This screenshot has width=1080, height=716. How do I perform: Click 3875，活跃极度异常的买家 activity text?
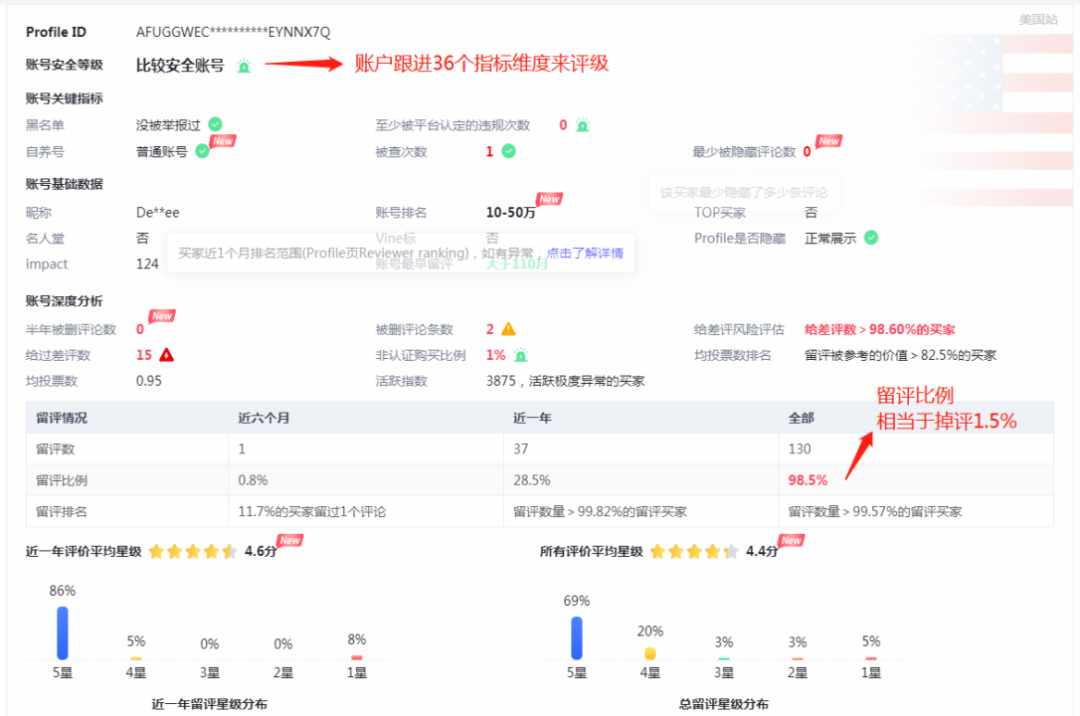click(x=565, y=381)
